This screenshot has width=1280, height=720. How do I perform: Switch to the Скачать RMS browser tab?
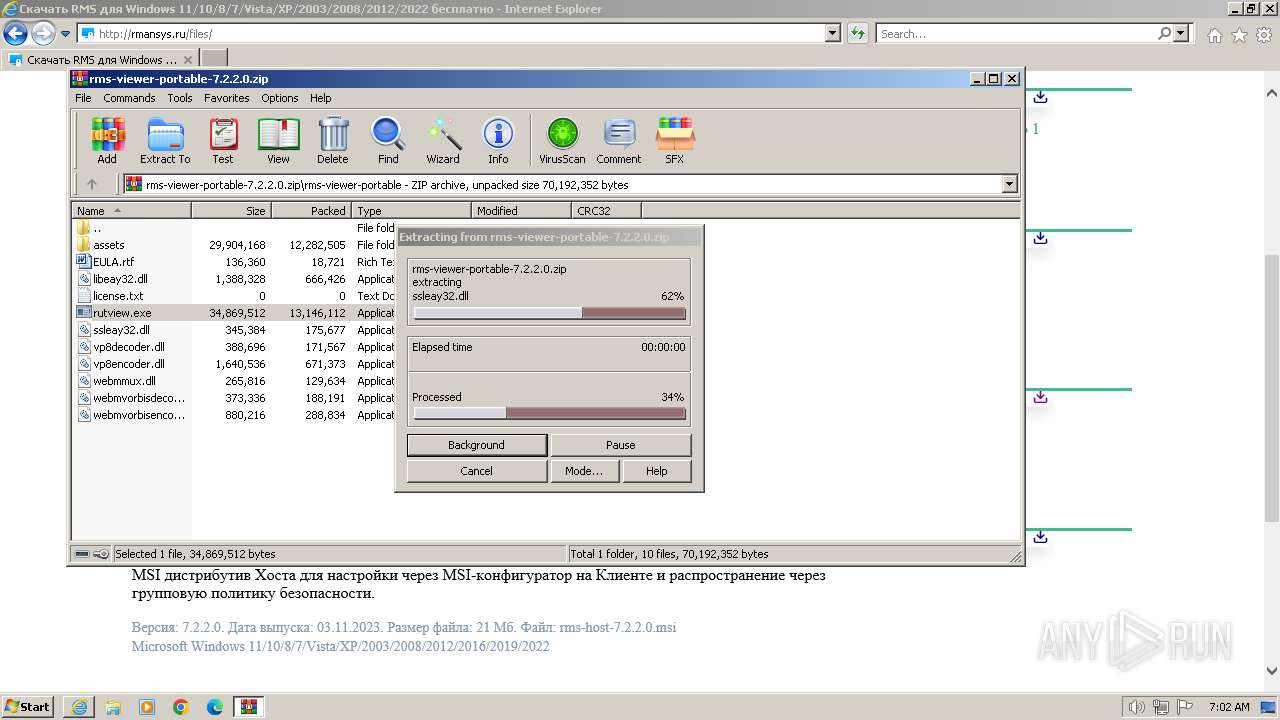point(100,59)
